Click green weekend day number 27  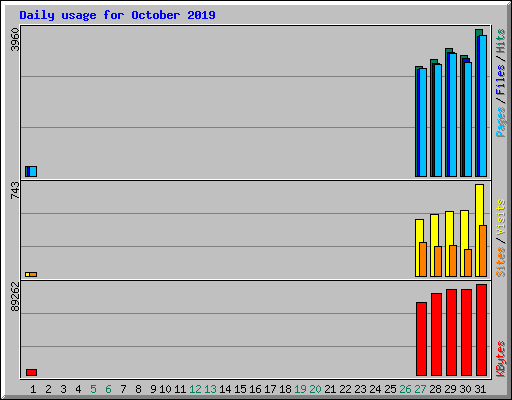click(420, 389)
